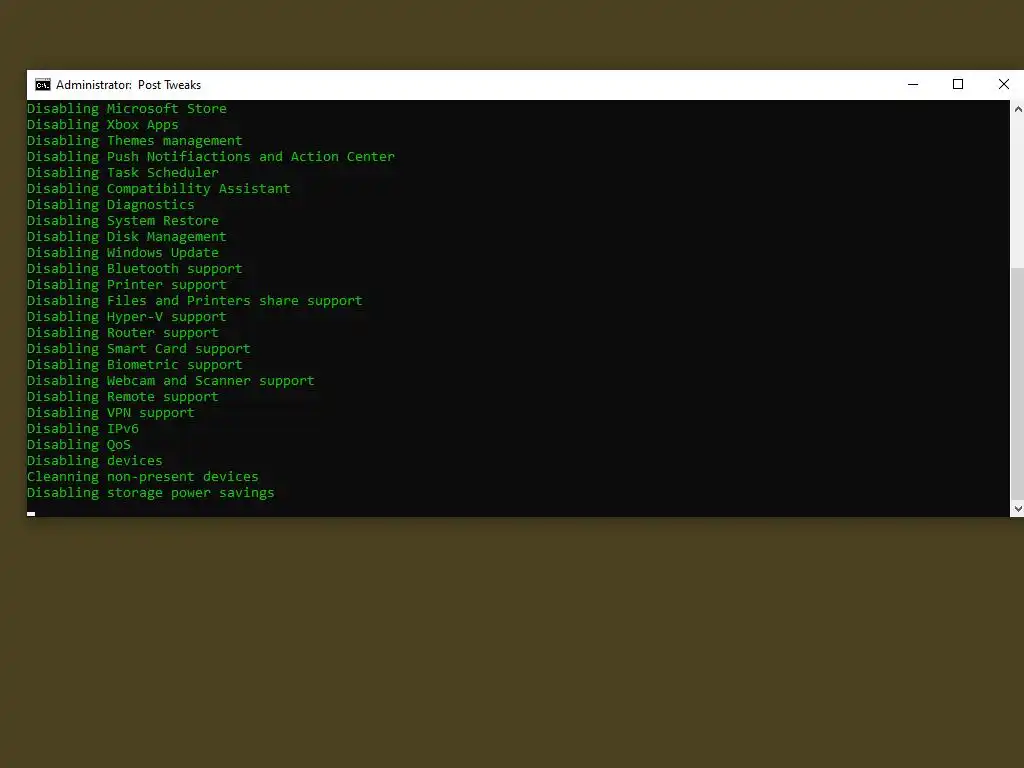Click the 'Disabling Compatibility Assistant' line
The width and height of the screenshot is (1024, 768).
click(x=159, y=189)
